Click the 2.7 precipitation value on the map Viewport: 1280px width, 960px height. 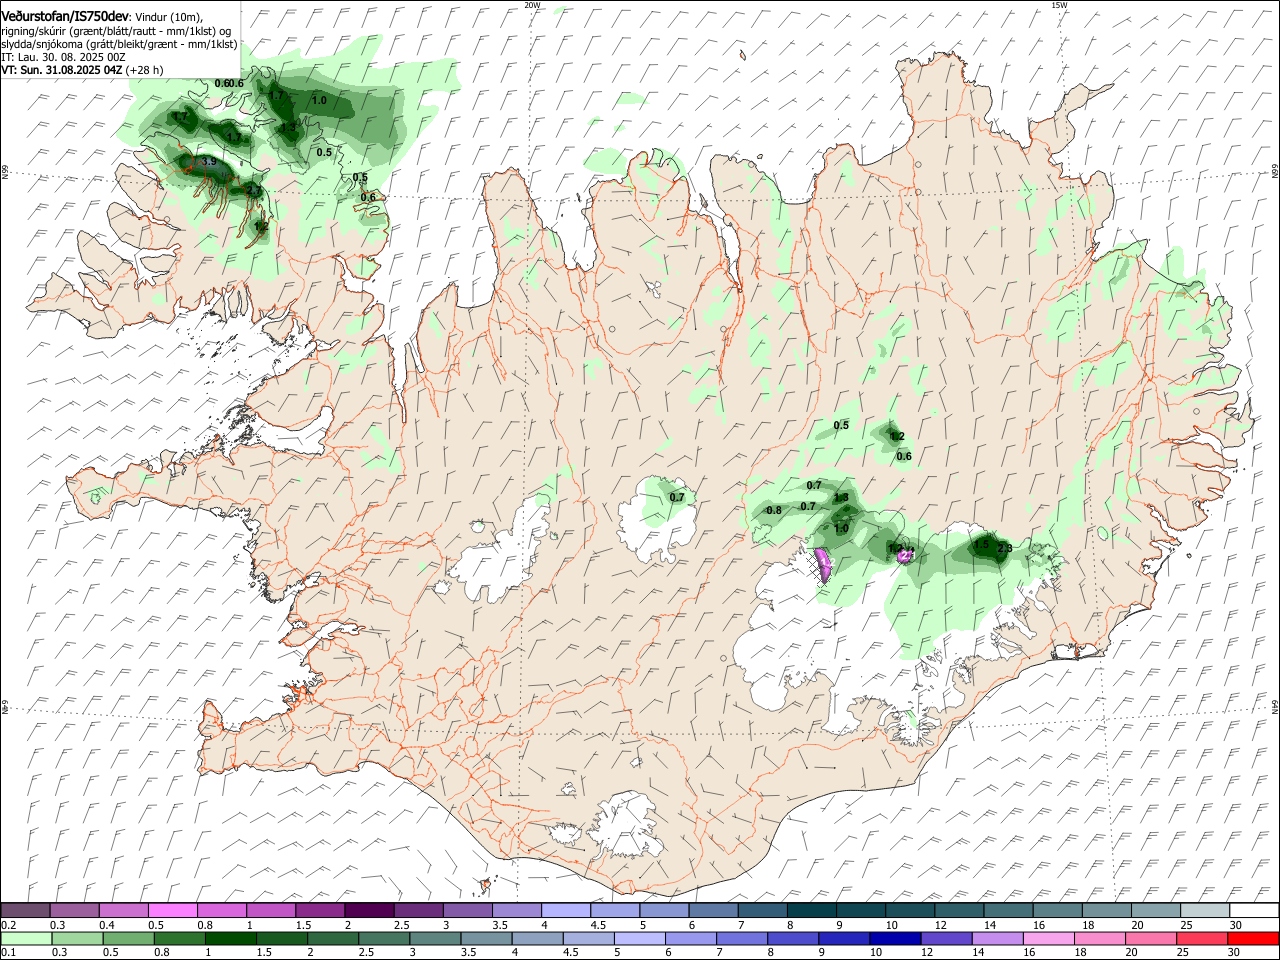pyautogui.click(x=254, y=190)
